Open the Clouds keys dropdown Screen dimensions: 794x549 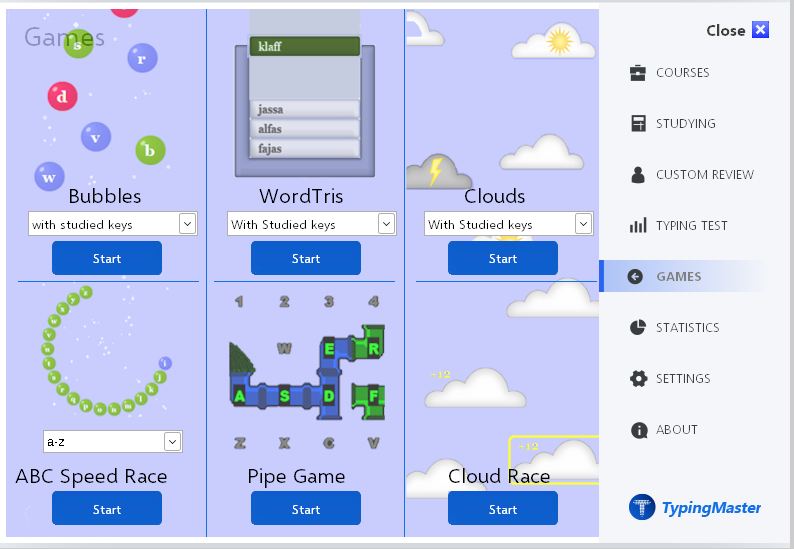point(508,224)
